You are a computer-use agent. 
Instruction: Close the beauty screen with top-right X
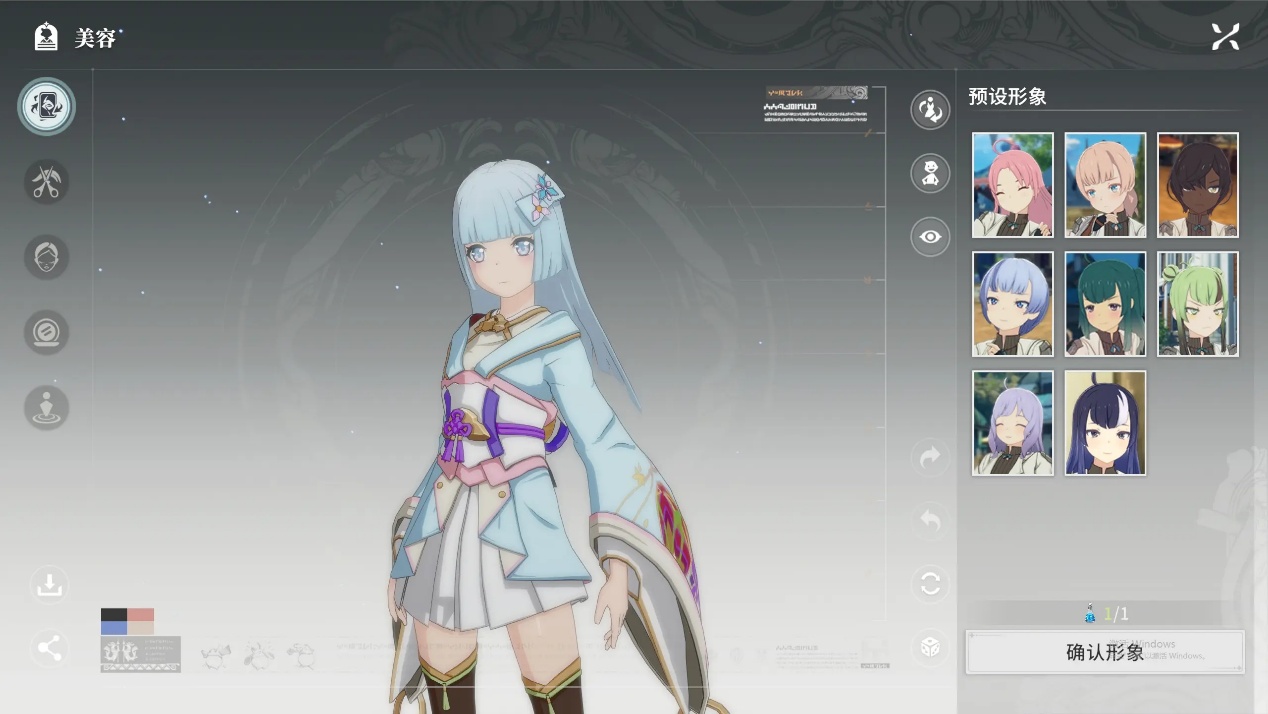pos(1225,37)
